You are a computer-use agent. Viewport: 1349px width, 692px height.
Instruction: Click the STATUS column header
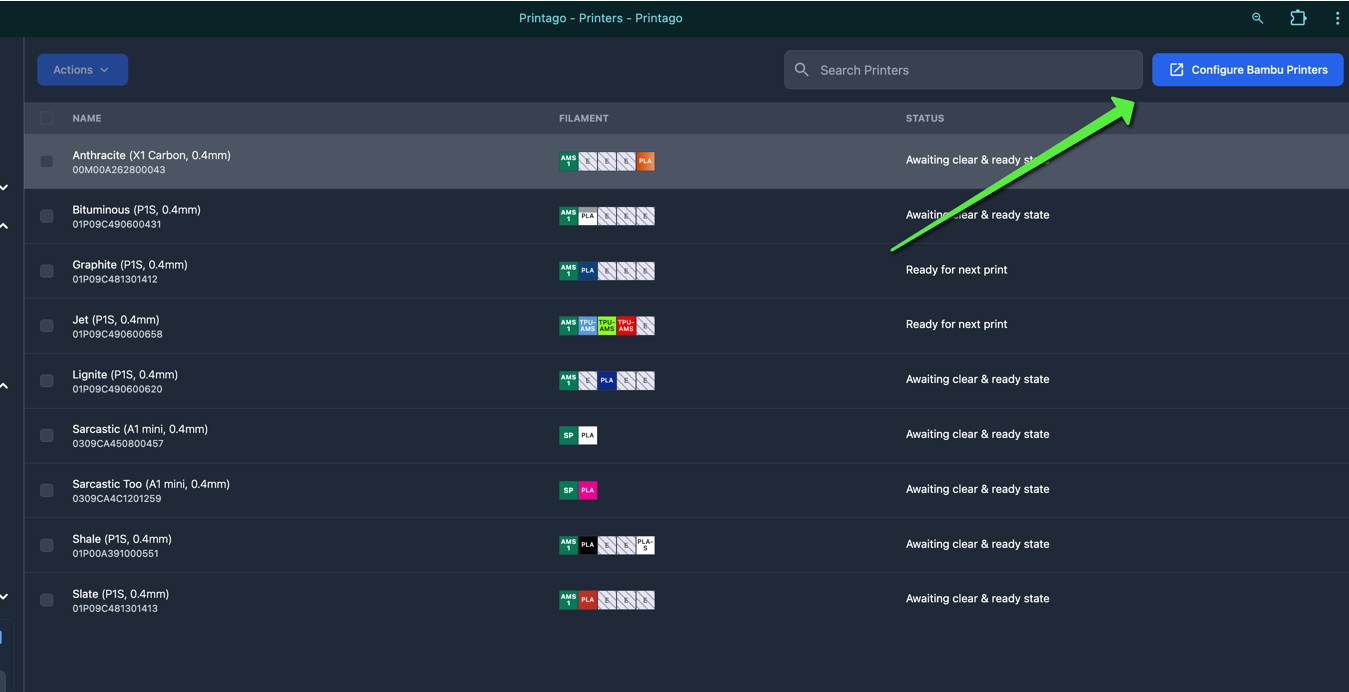(924, 118)
